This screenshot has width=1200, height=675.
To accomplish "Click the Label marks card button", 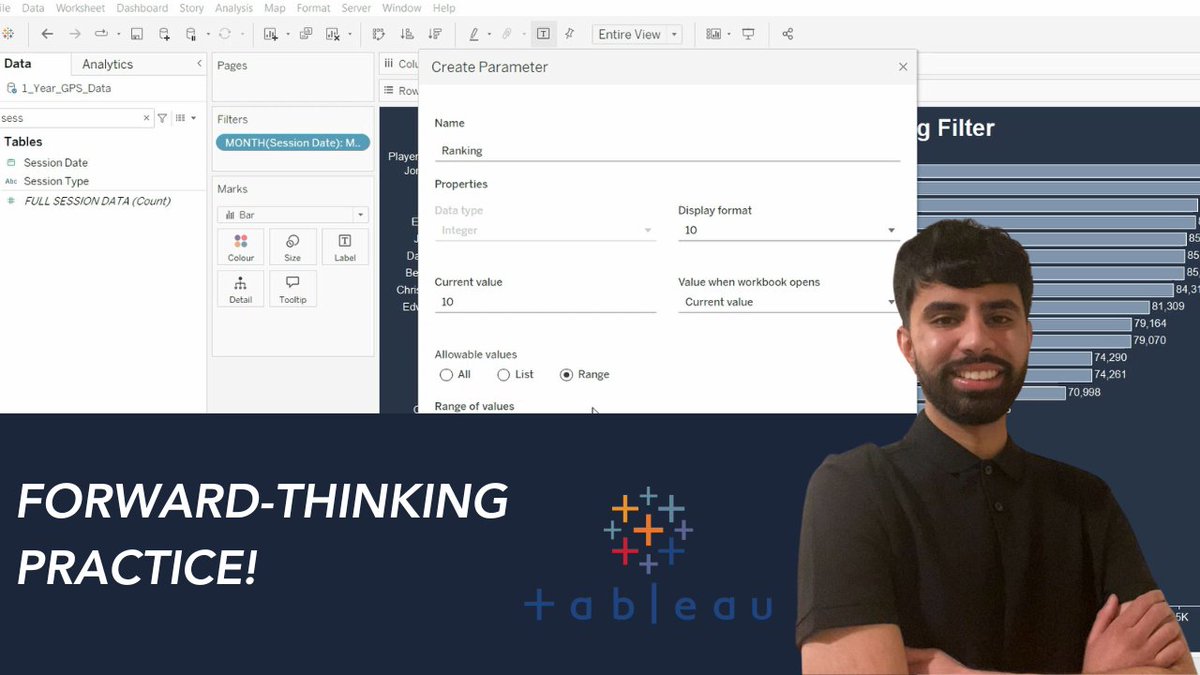I will click(345, 247).
